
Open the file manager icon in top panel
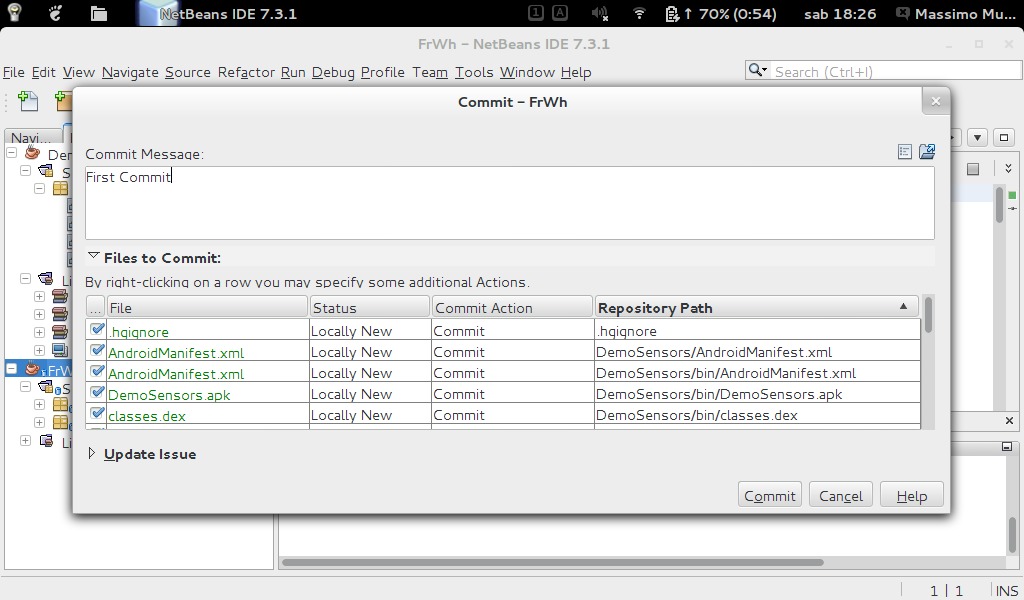coord(99,13)
